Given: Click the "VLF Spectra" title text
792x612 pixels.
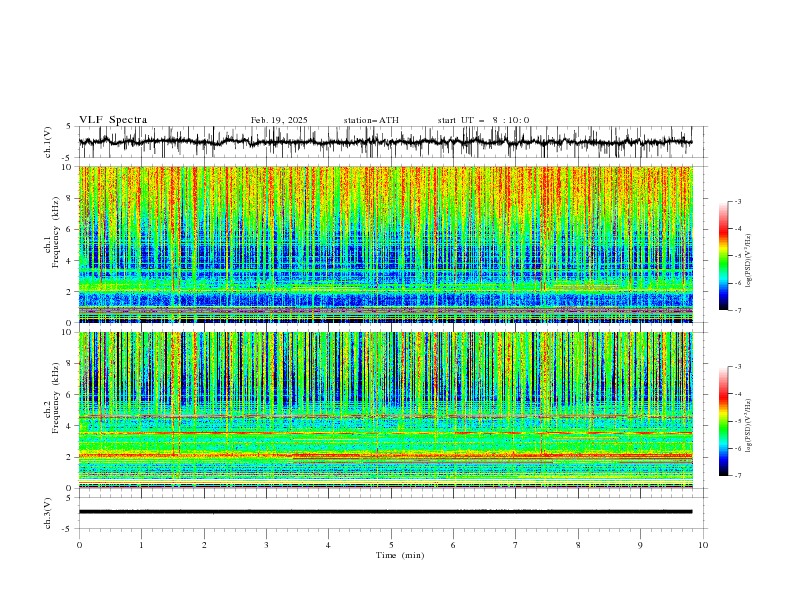Looking at the screenshot, I should [113, 120].
